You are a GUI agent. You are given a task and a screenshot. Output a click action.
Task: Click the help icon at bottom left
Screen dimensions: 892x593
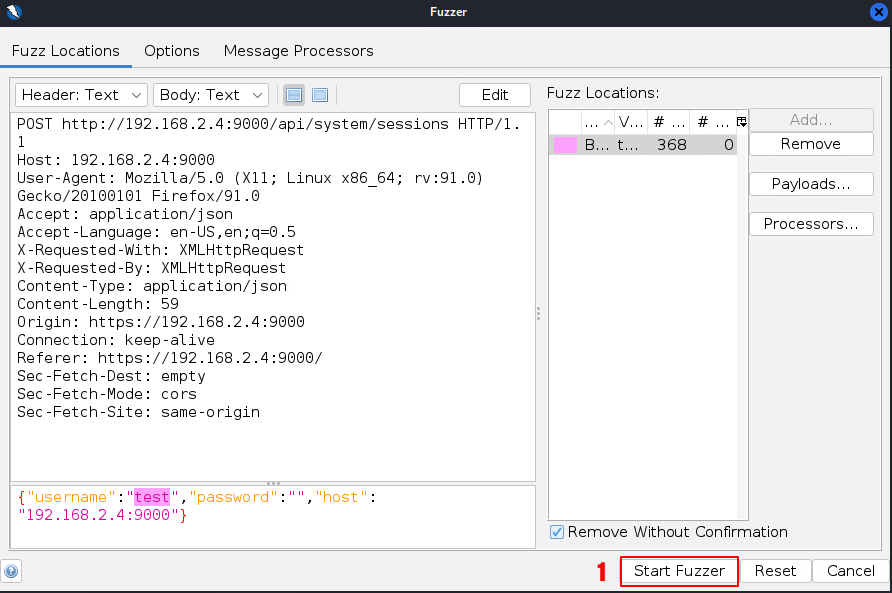(x=11, y=572)
